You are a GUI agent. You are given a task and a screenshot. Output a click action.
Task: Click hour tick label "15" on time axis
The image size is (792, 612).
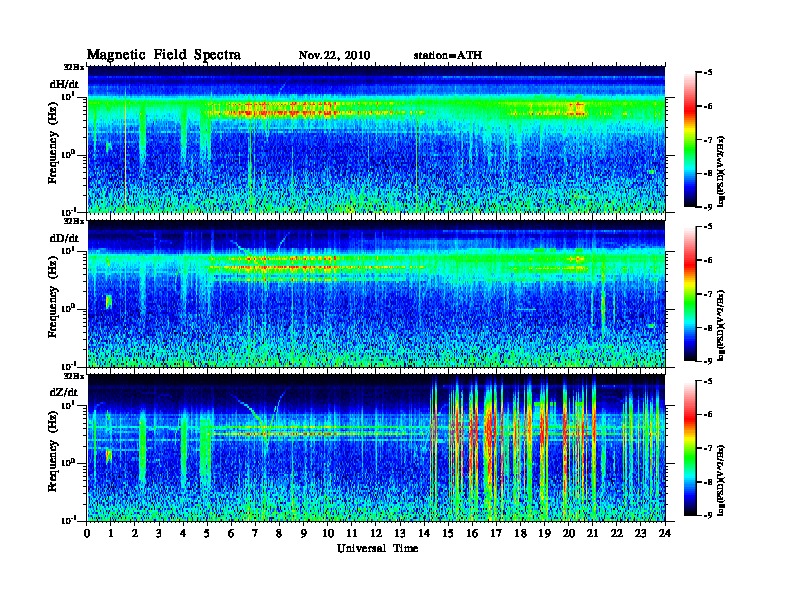click(x=448, y=533)
